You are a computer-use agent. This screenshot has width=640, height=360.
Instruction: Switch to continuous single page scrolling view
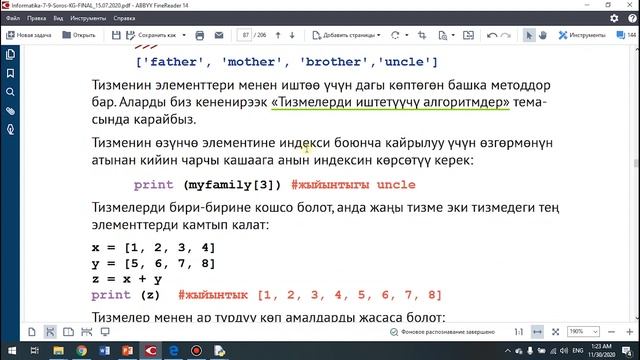50,332
